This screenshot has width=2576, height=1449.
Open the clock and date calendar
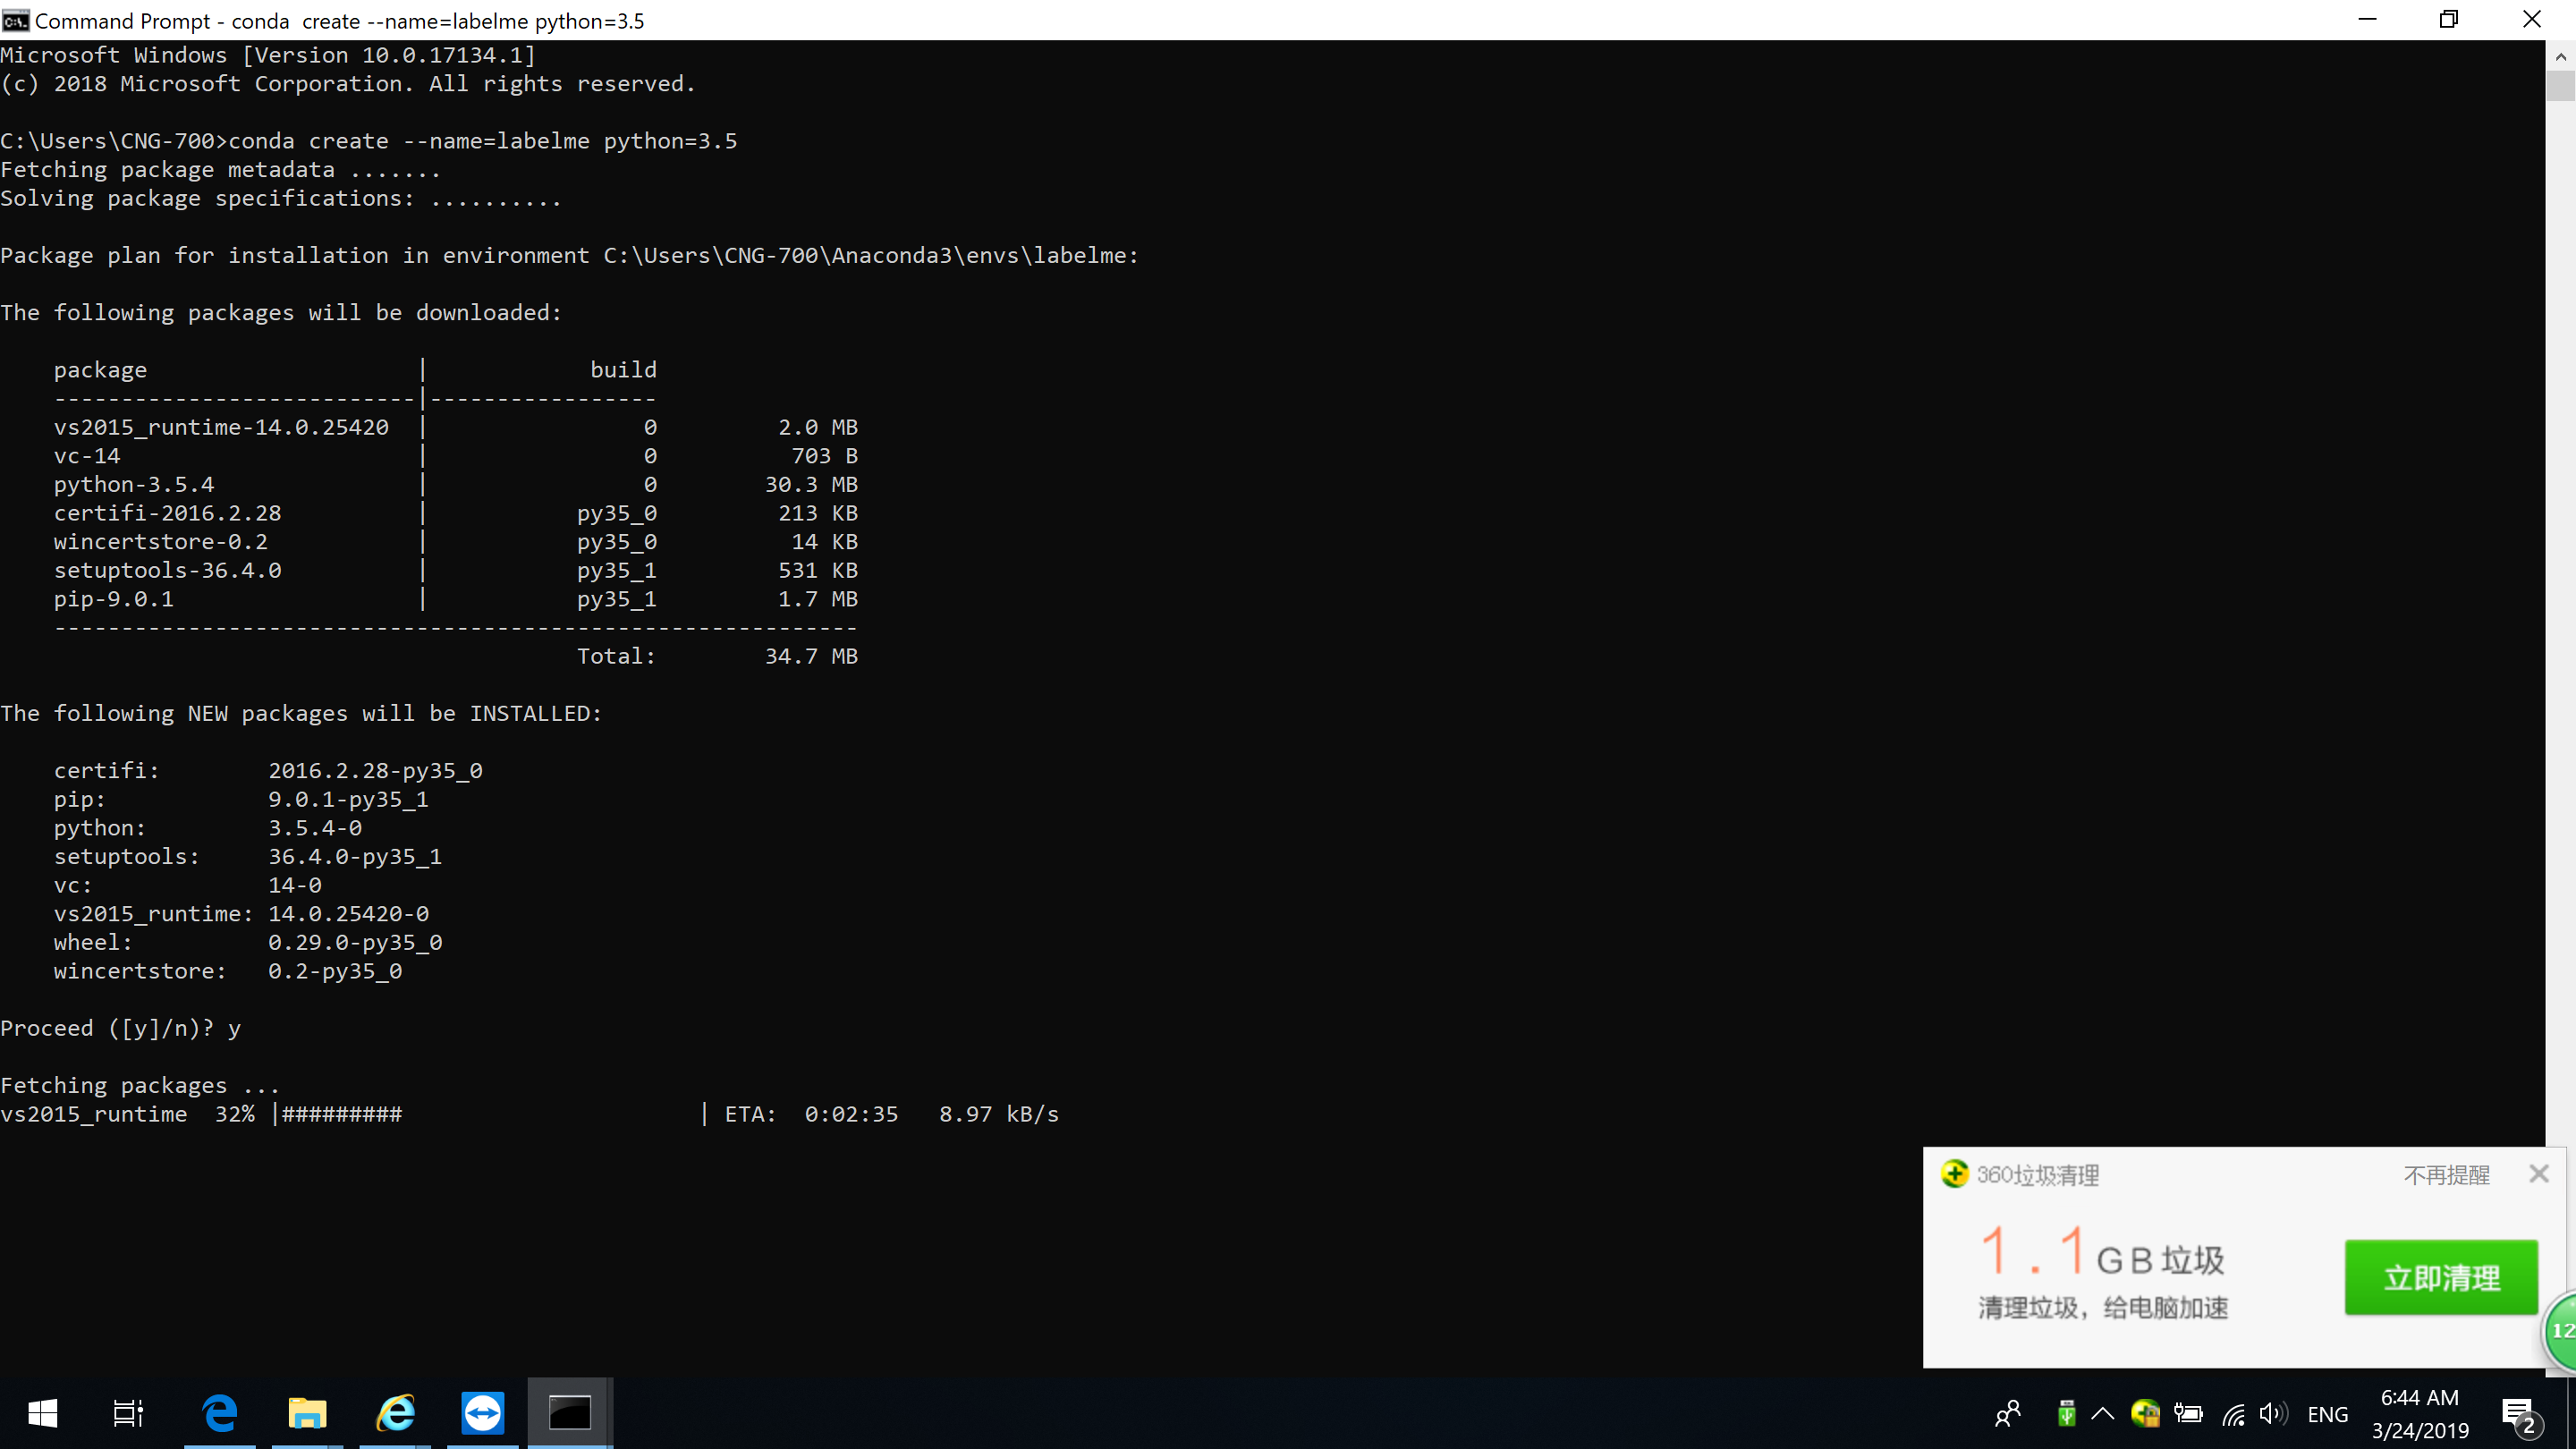click(2419, 1413)
